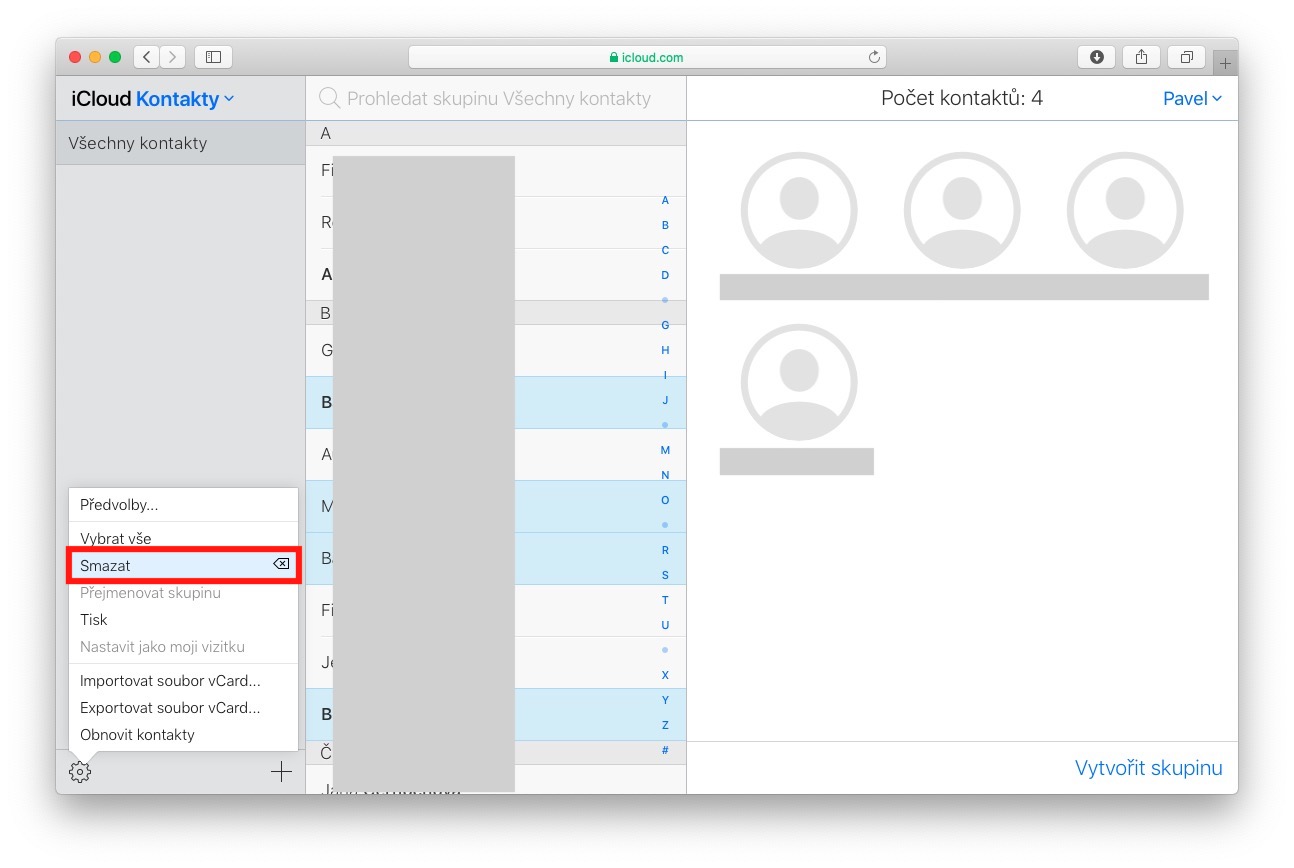Image resolution: width=1294 pixels, height=868 pixels.
Task: Choose Obnovit kontakty in the menu
Action: click(183, 734)
